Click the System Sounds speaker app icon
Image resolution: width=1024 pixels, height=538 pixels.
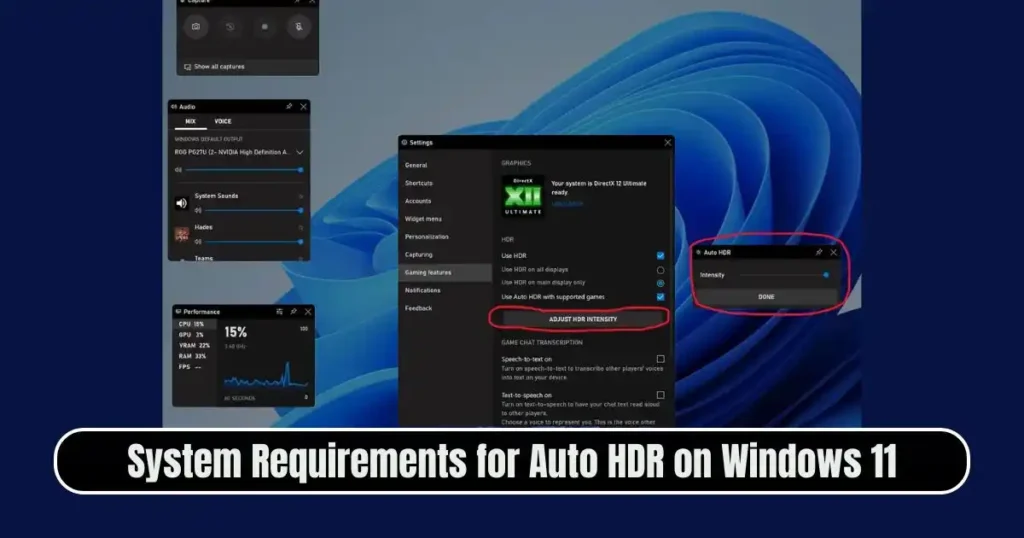(x=182, y=203)
